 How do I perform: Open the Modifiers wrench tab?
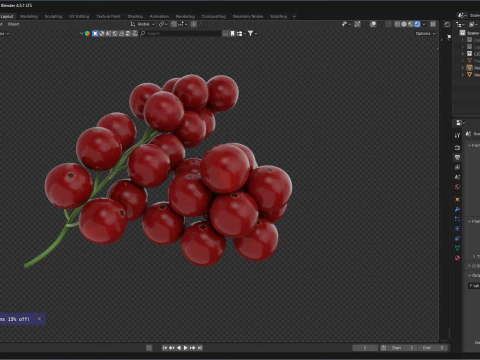pos(457,209)
